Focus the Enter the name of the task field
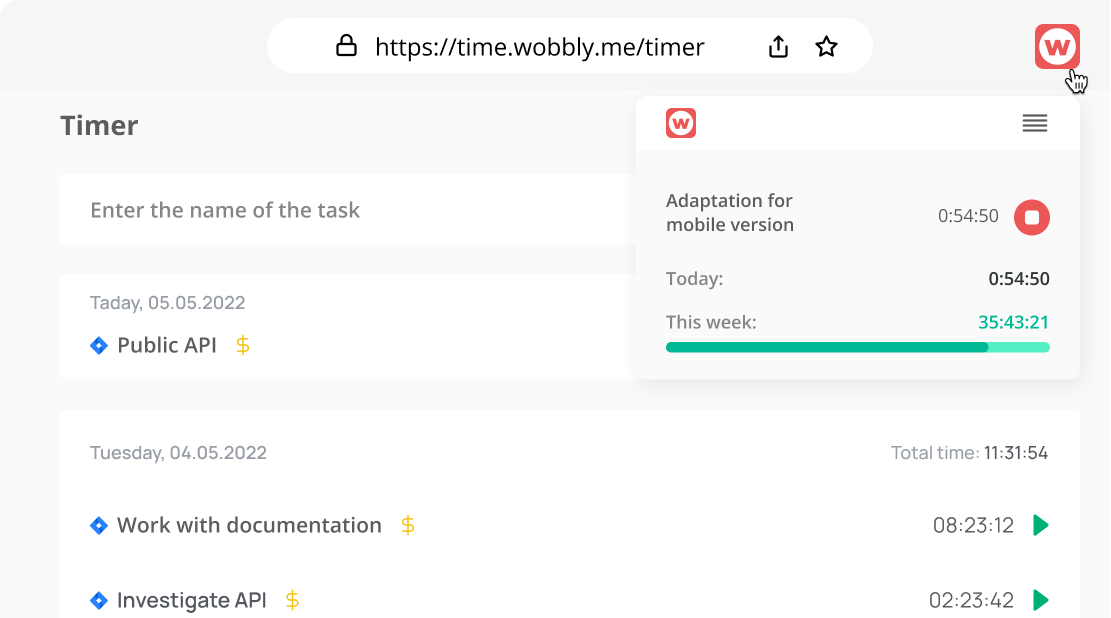This screenshot has height=618, width=1111. (x=340, y=210)
